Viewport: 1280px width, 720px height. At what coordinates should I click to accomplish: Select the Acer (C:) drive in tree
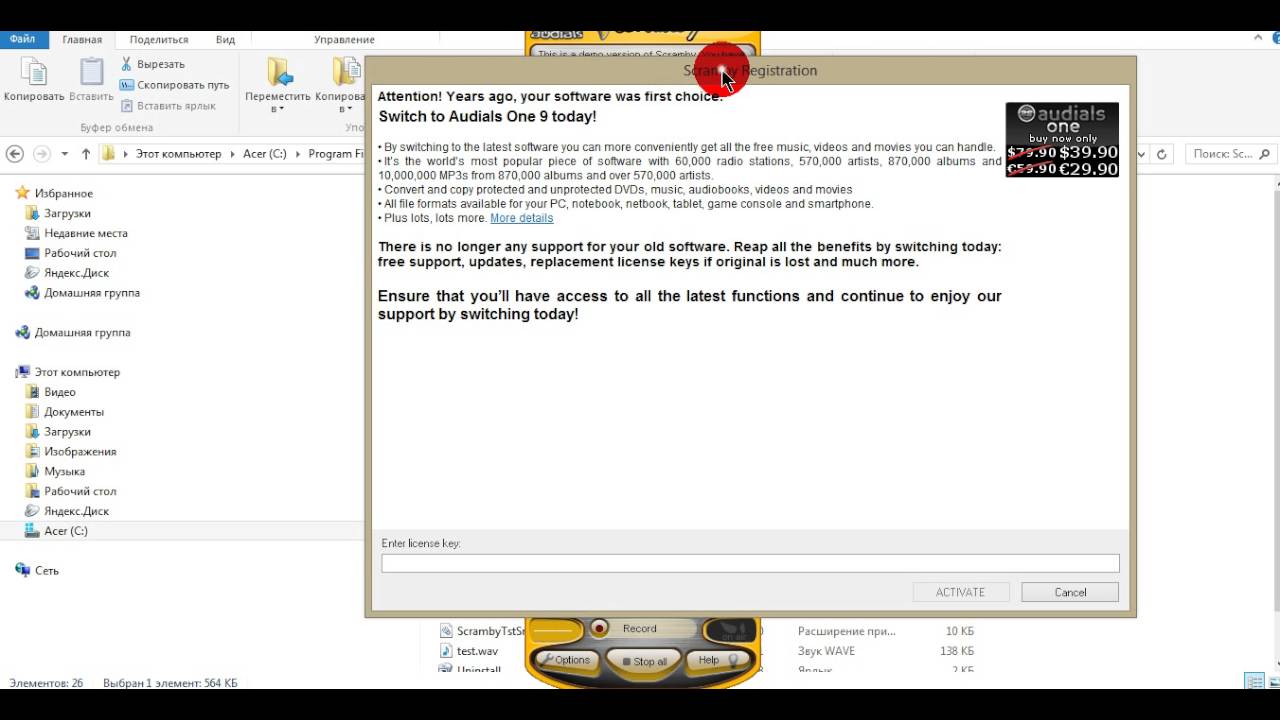tap(66, 531)
